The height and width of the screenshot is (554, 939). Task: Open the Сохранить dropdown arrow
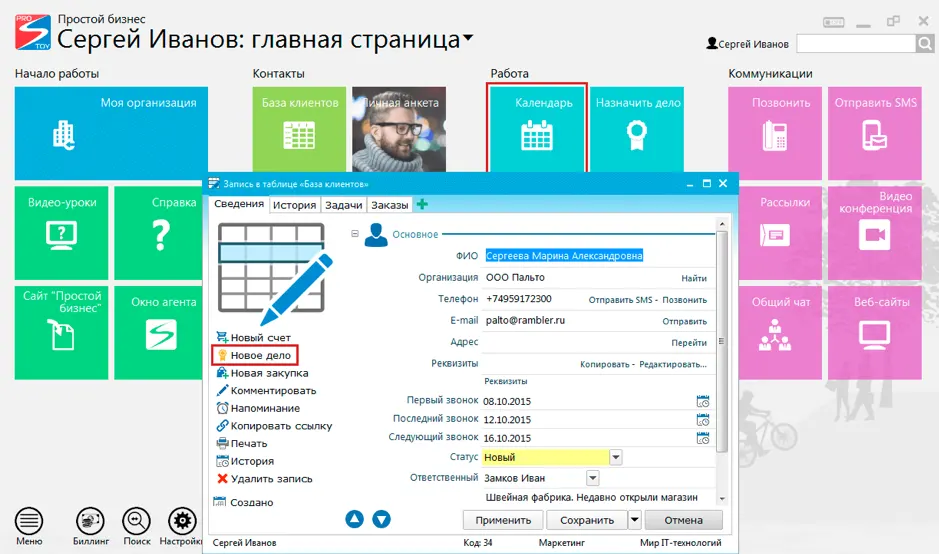[635, 520]
